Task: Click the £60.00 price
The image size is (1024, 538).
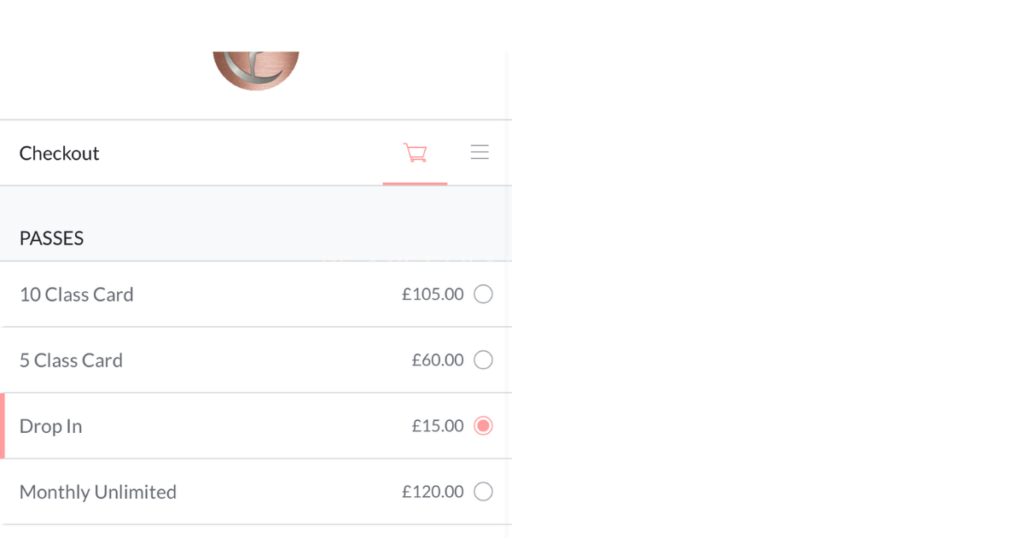Action: pos(438,360)
